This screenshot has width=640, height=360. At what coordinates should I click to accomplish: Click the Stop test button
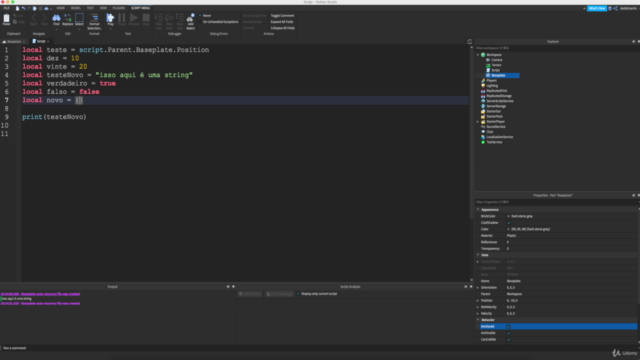pyautogui.click(x=146, y=19)
